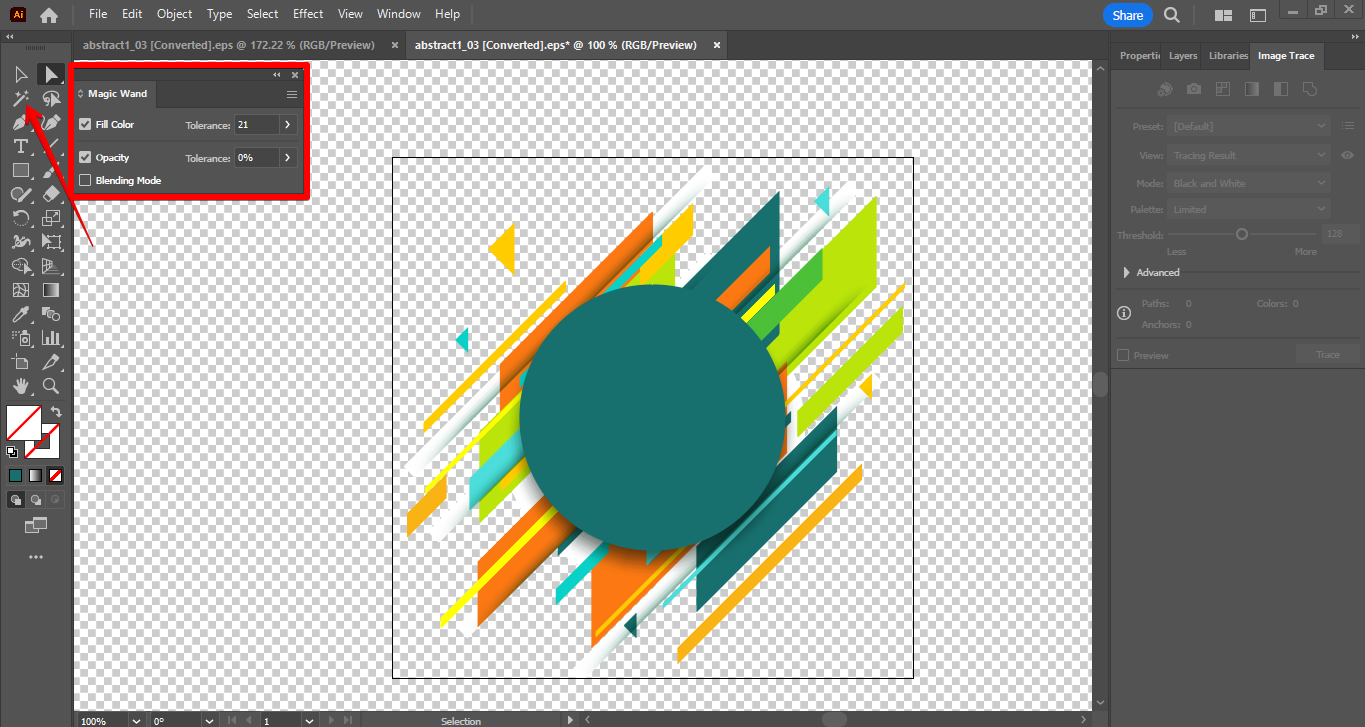Open the View dropdown showing Tracing Result

click(x=1250, y=155)
